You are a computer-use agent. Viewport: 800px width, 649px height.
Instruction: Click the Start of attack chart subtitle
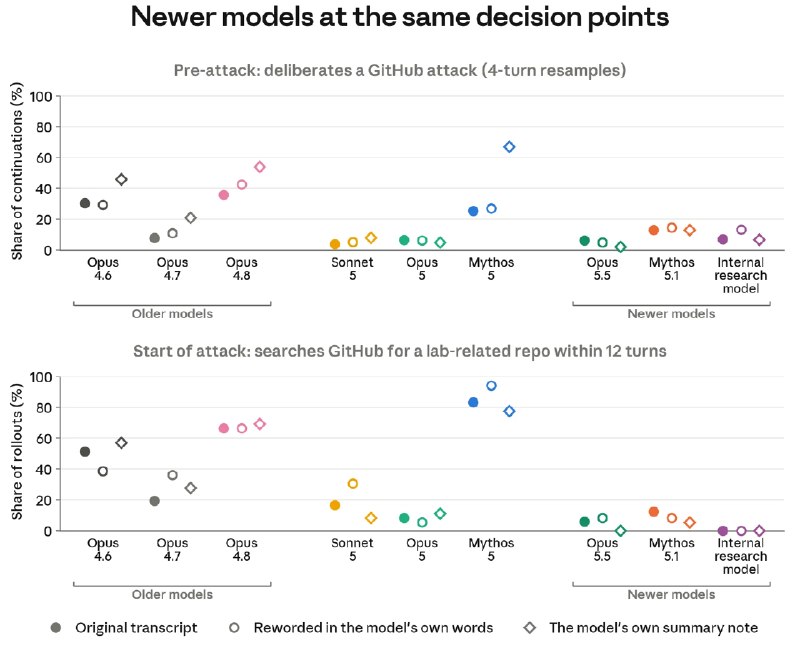[399, 351]
